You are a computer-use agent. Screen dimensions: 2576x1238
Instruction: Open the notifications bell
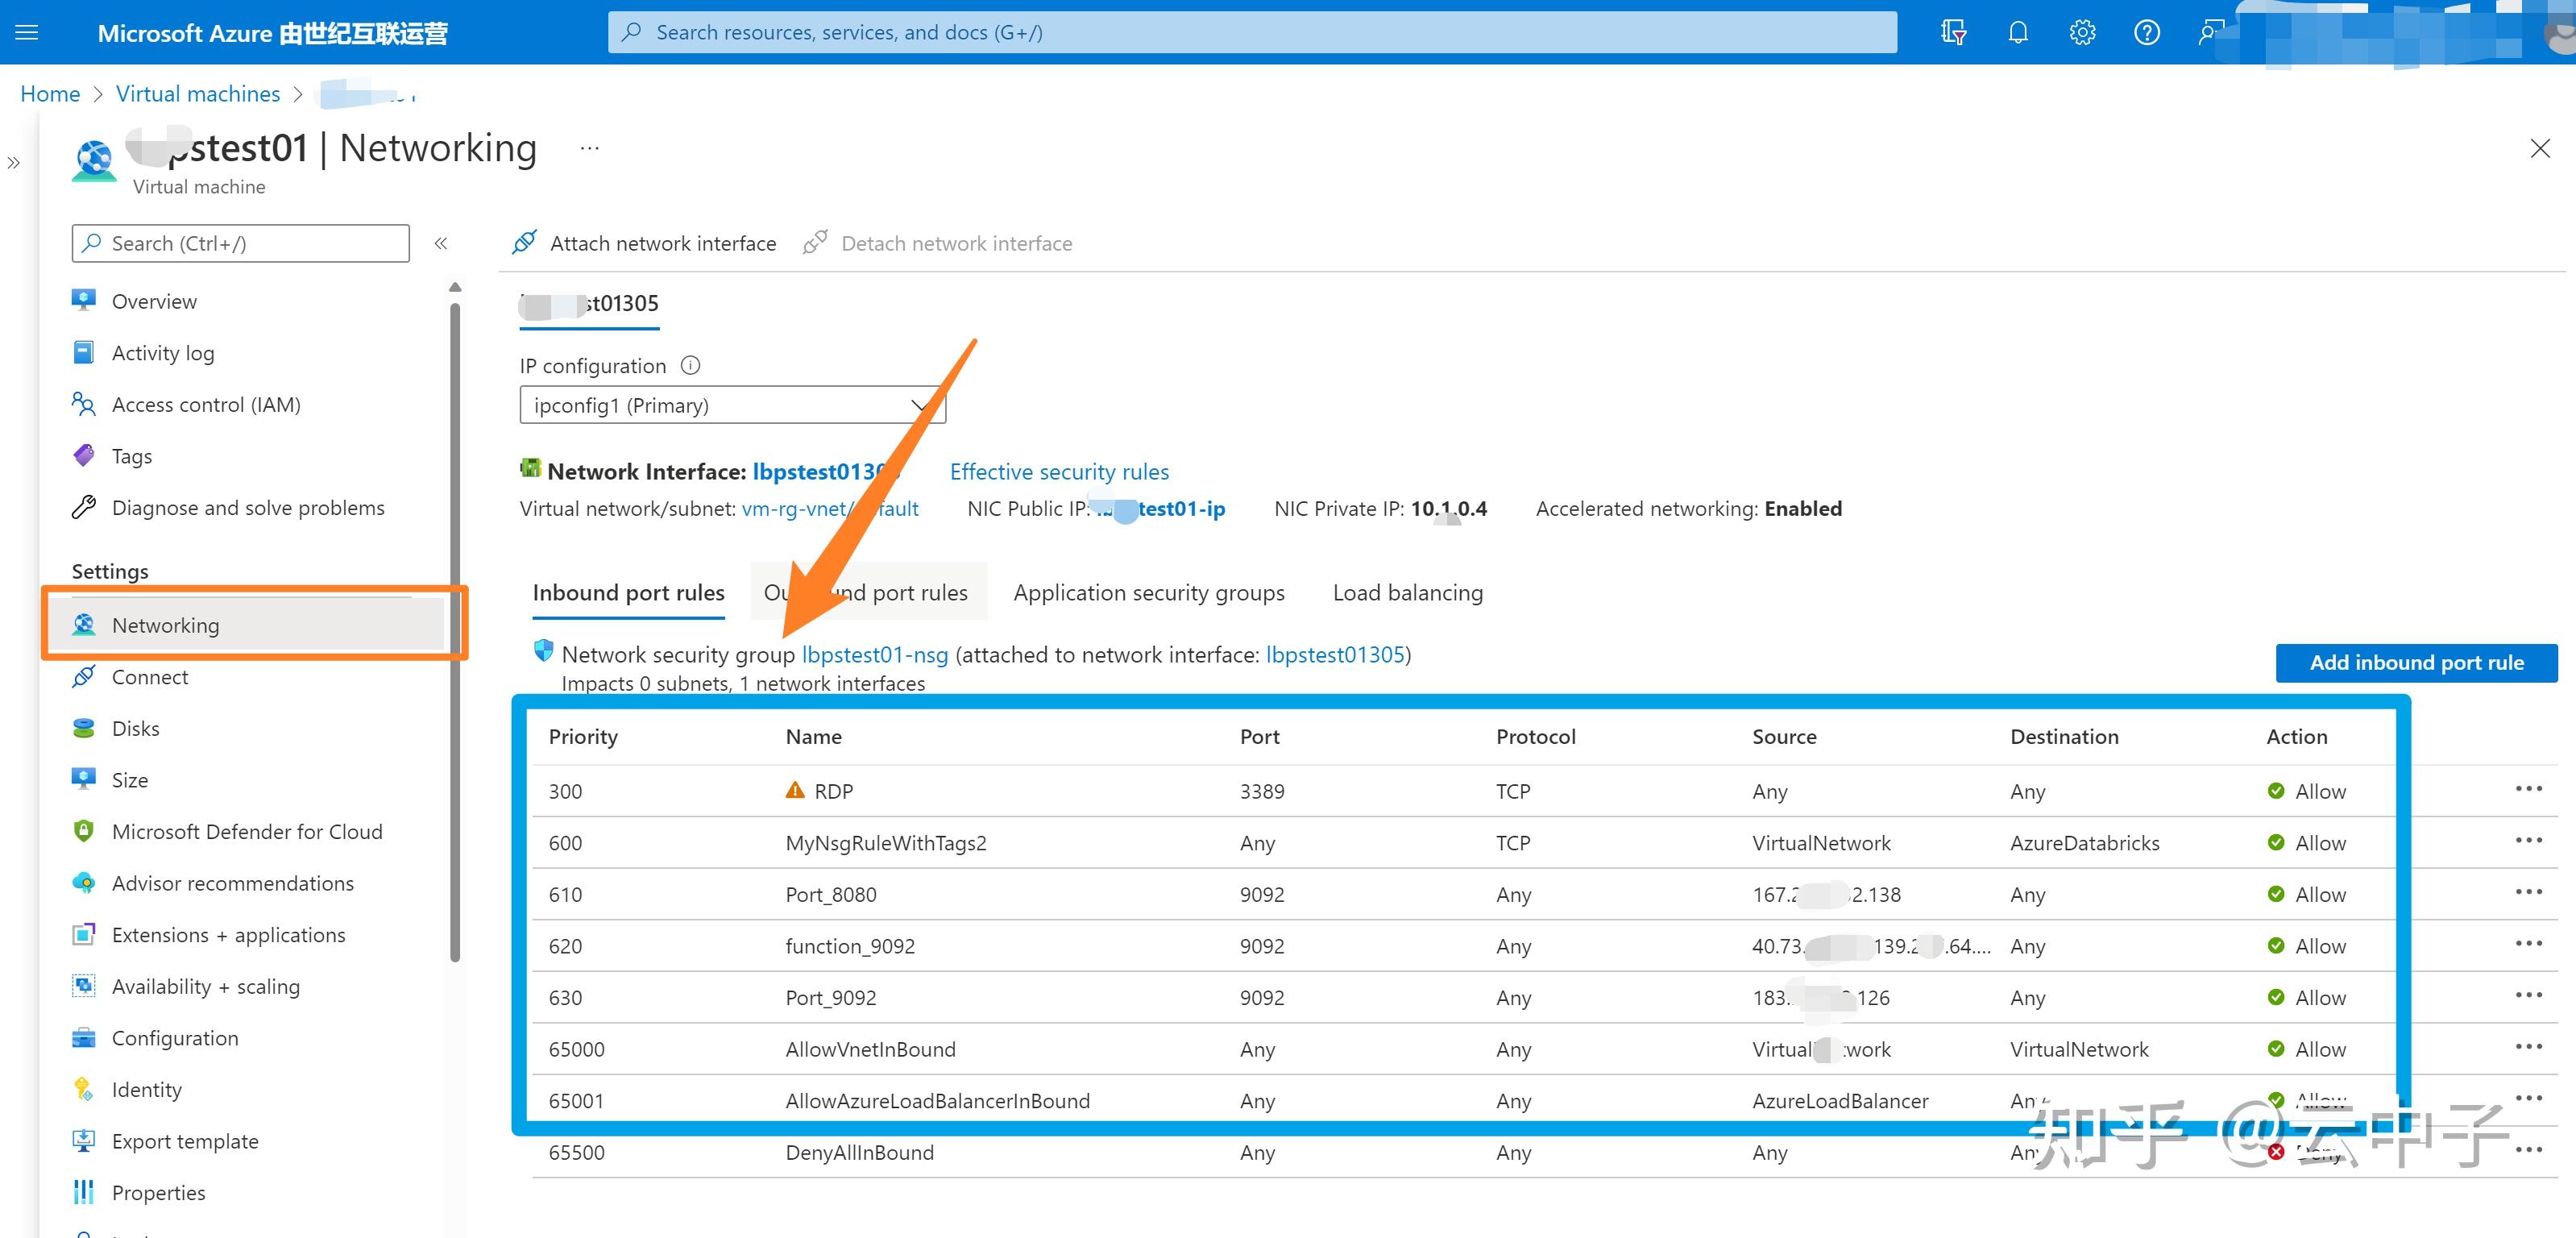[x=2016, y=31]
